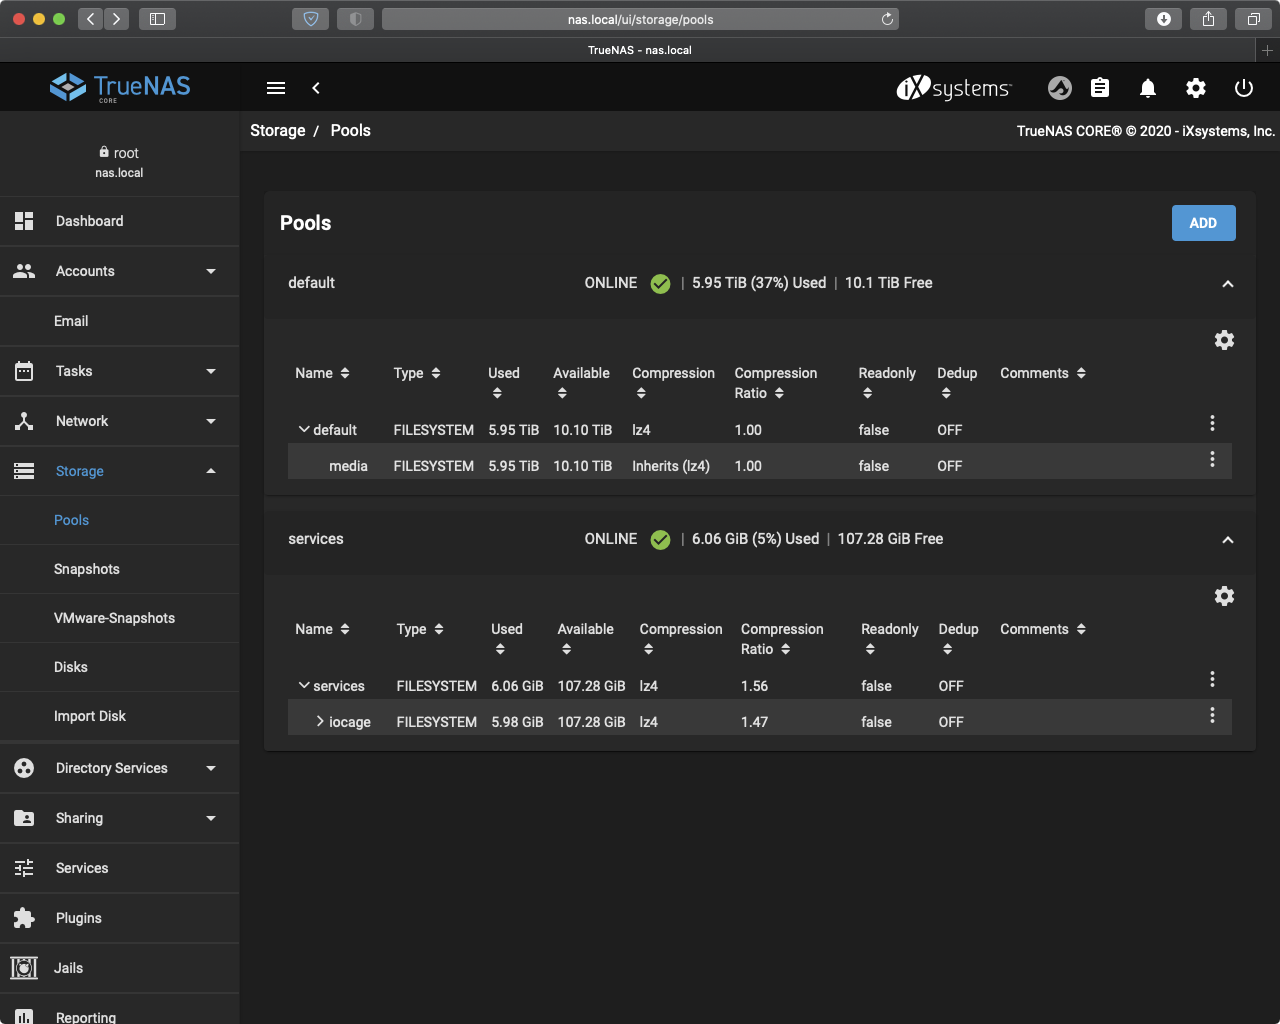
Task: Expand the Sharing menu
Action: click(x=120, y=818)
